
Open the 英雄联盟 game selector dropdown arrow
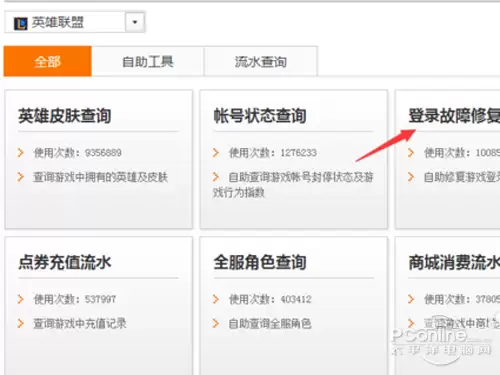(135, 22)
